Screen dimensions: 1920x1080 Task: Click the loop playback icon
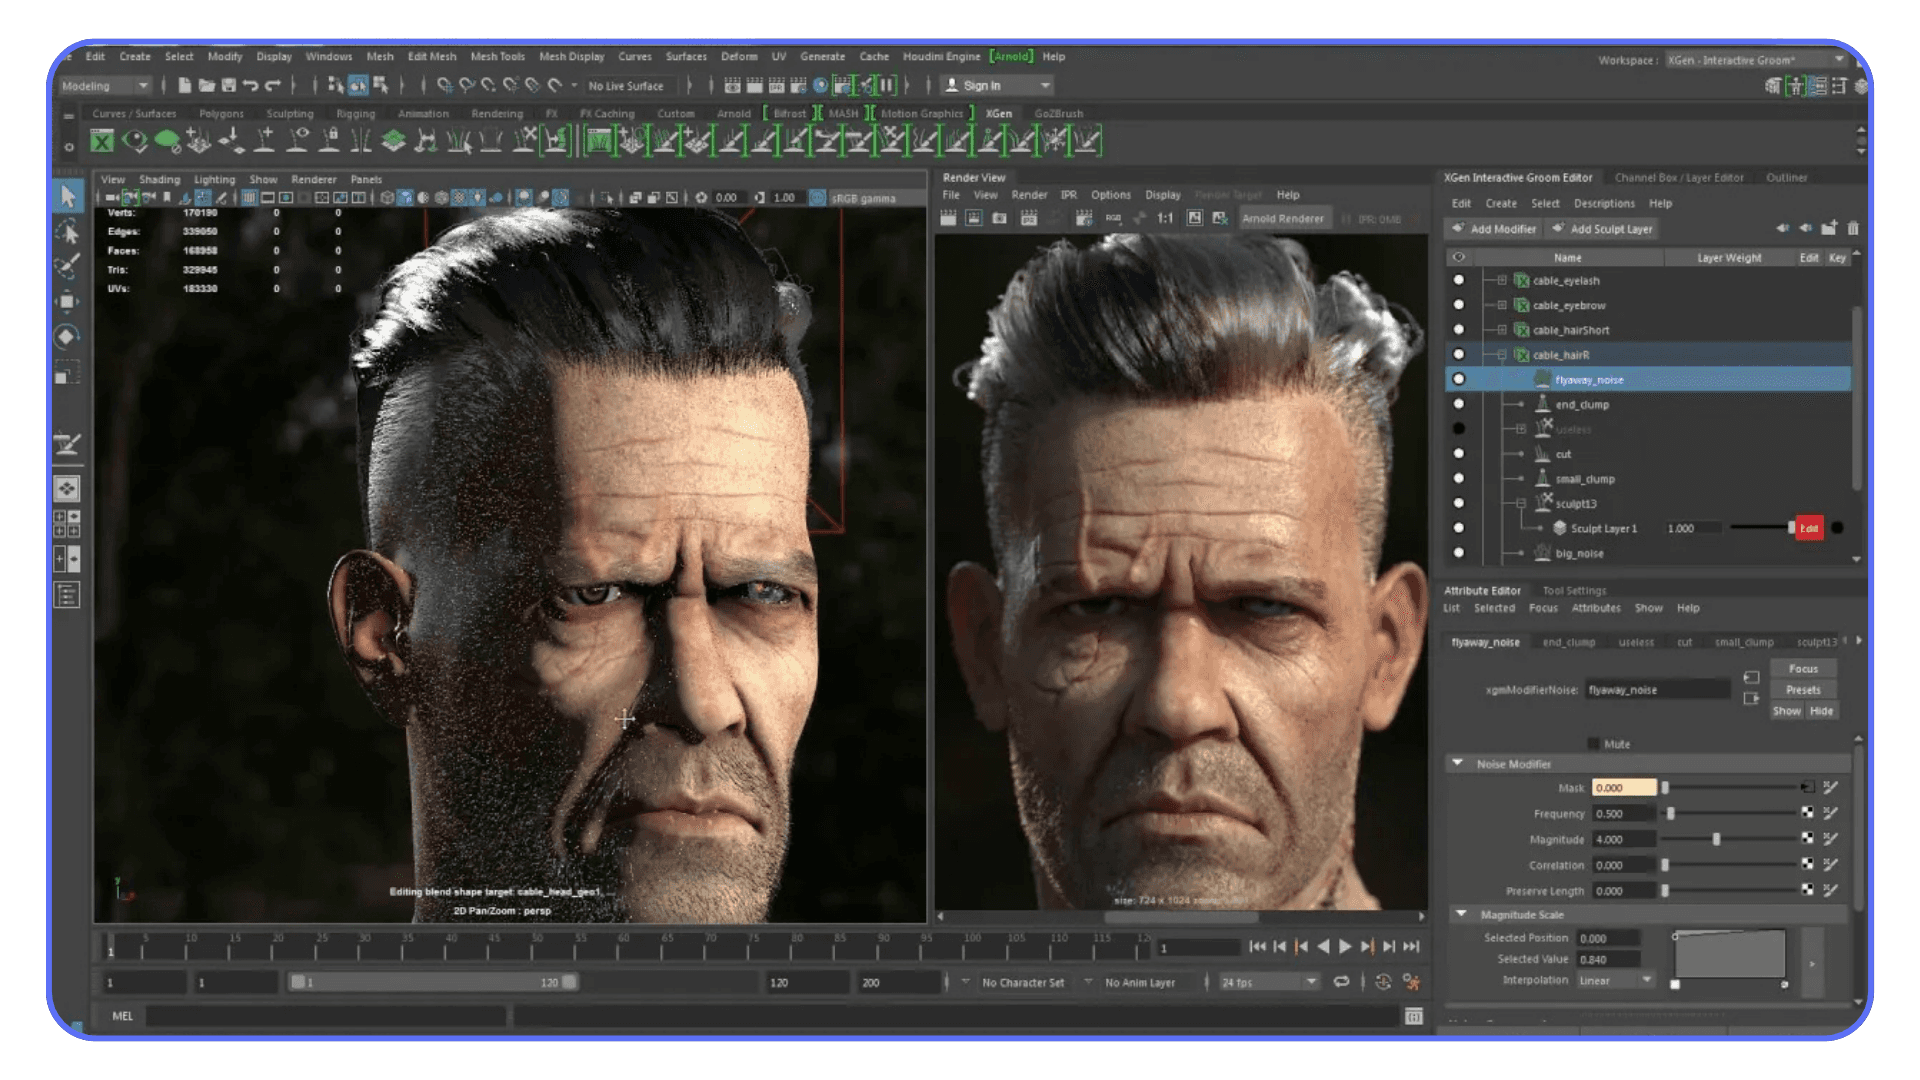click(x=1342, y=982)
